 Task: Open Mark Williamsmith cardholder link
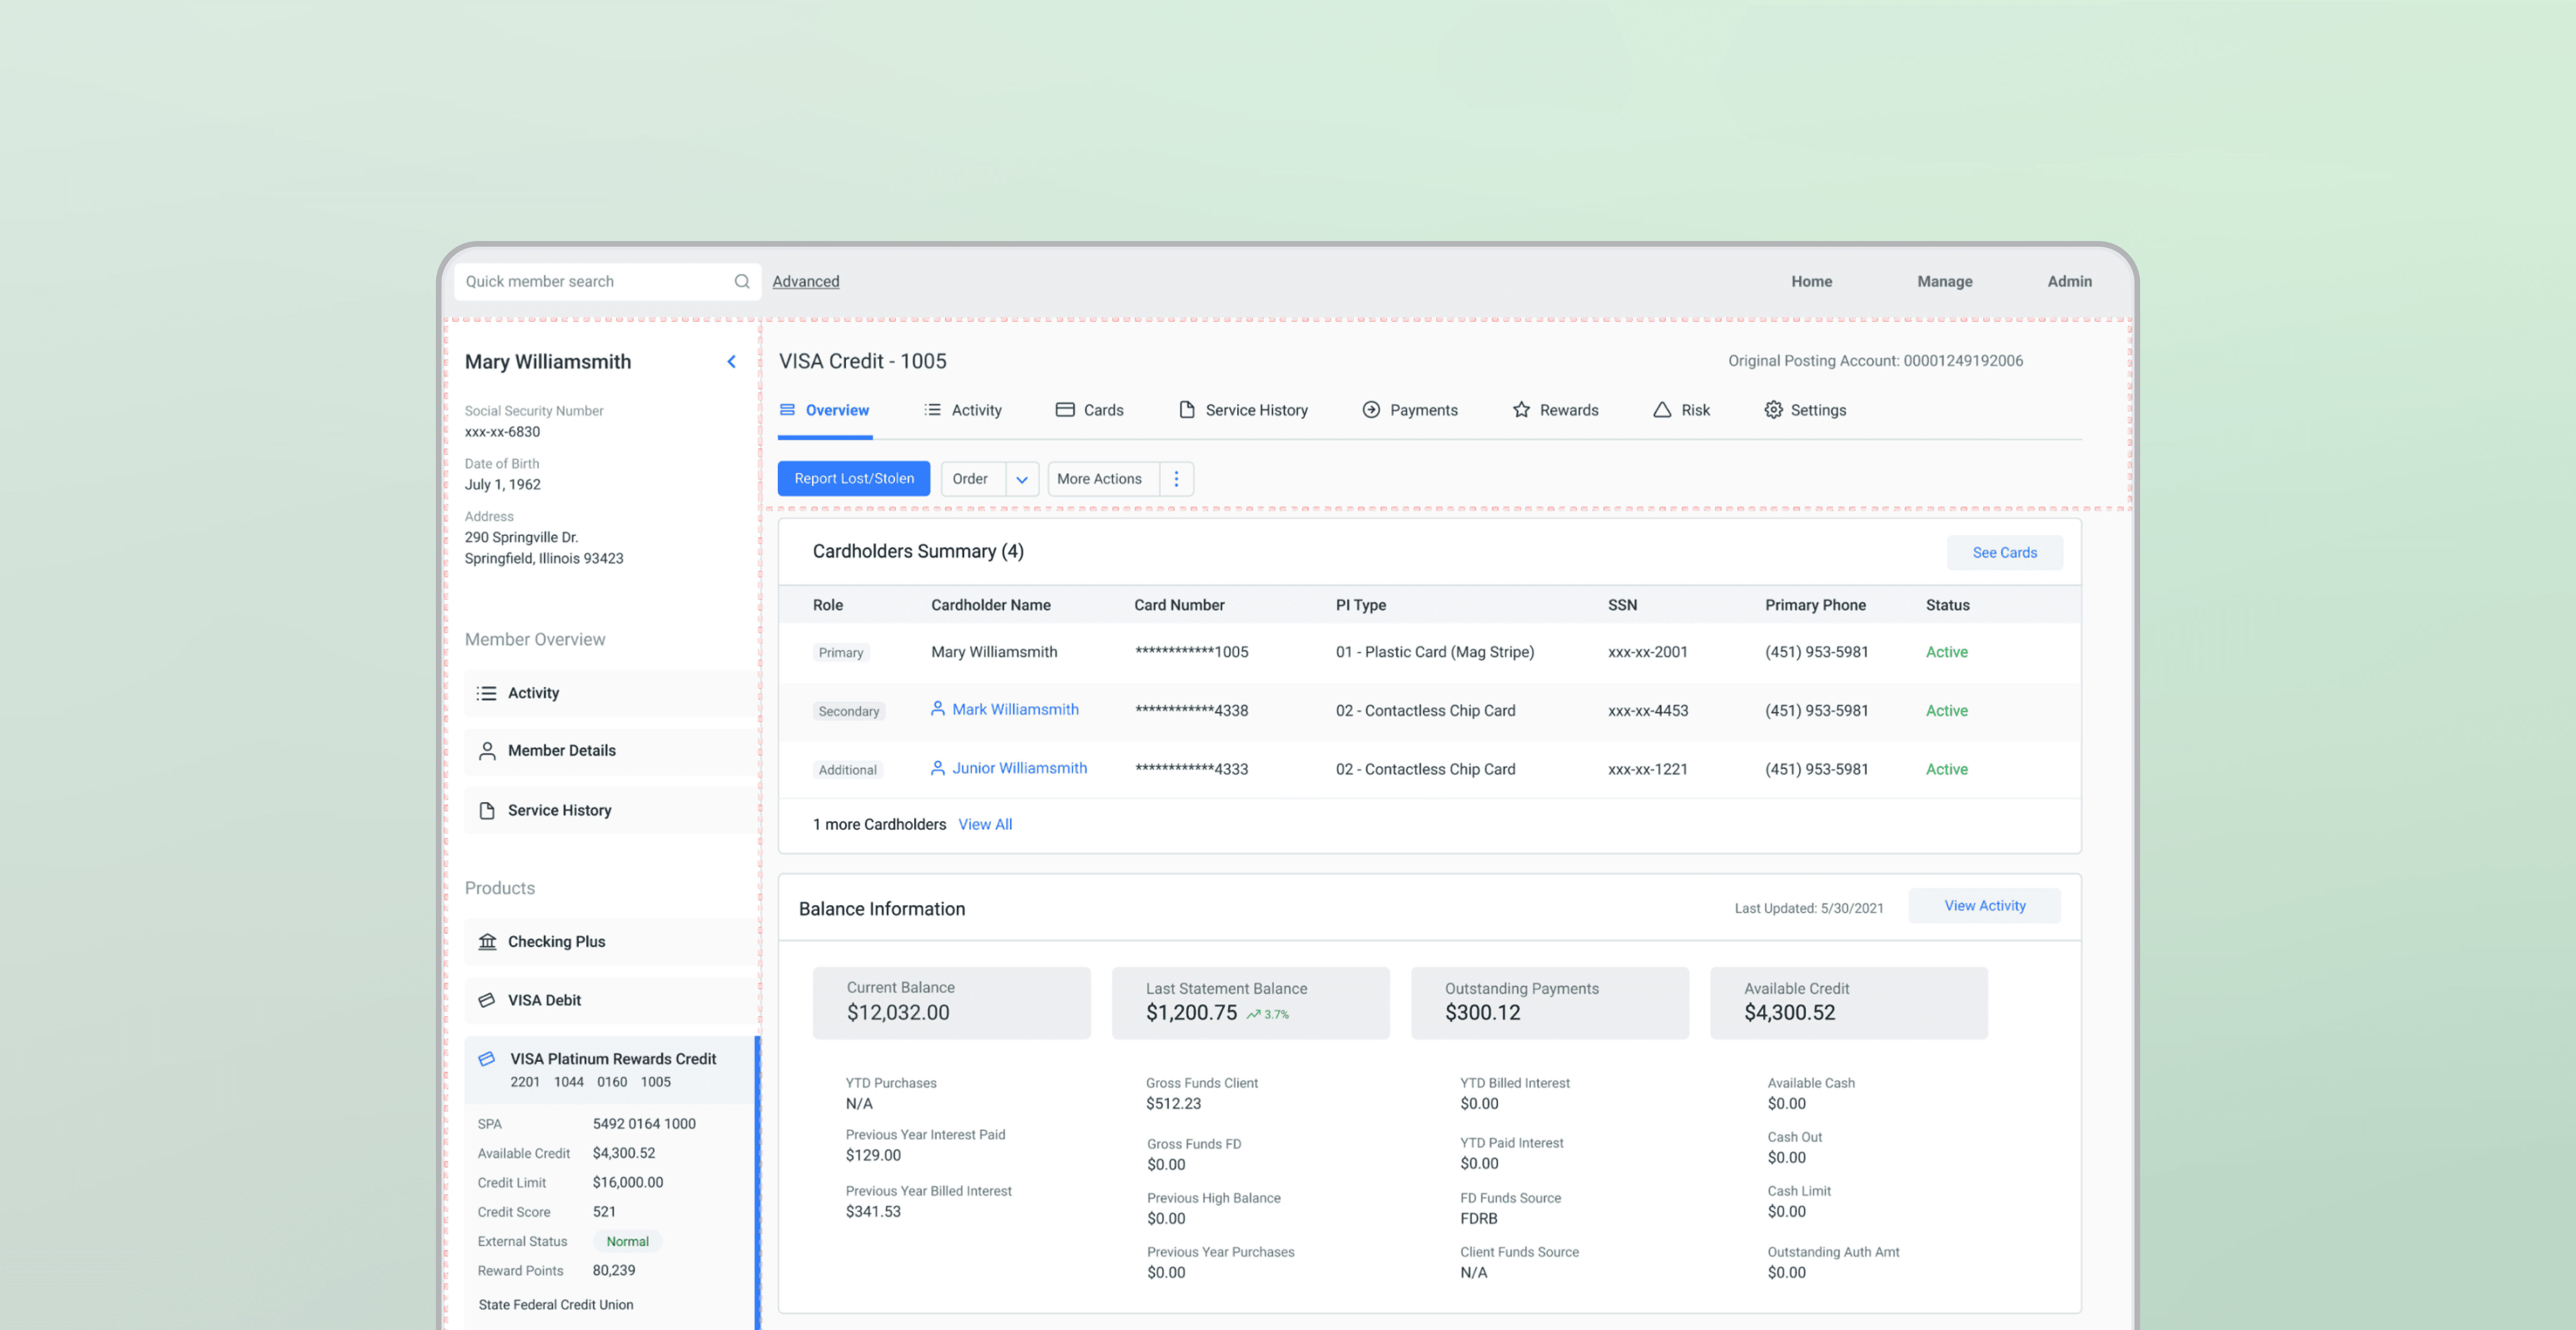[1015, 709]
